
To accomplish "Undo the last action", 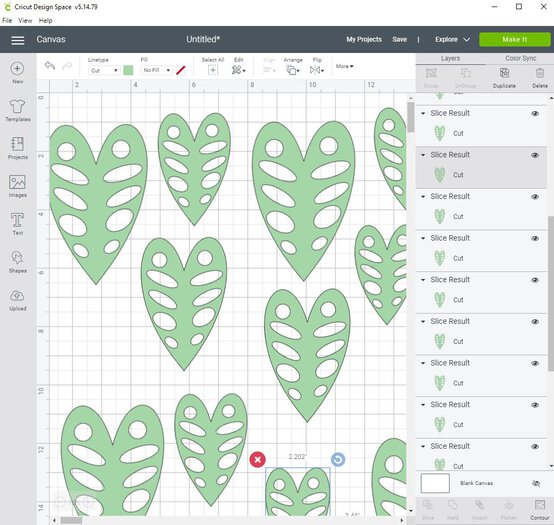I will (x=50, y=66).
